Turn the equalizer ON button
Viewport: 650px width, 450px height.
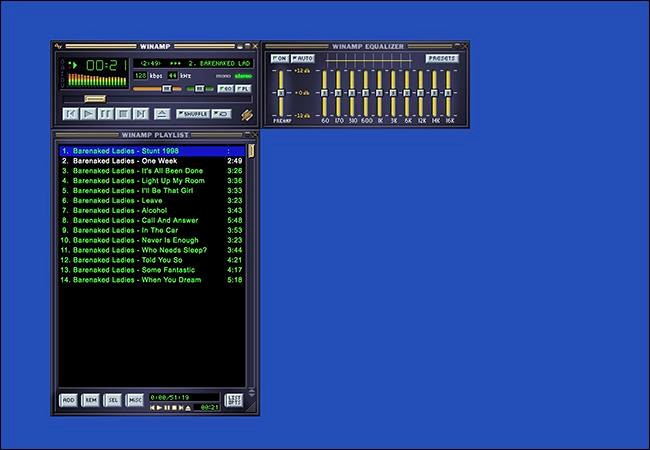click(279, 58)
